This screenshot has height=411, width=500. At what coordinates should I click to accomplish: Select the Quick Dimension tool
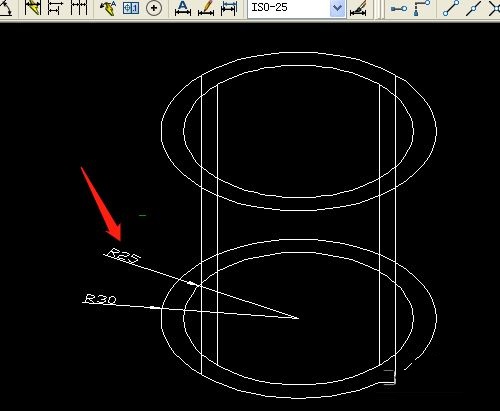(x=33, y=7)
